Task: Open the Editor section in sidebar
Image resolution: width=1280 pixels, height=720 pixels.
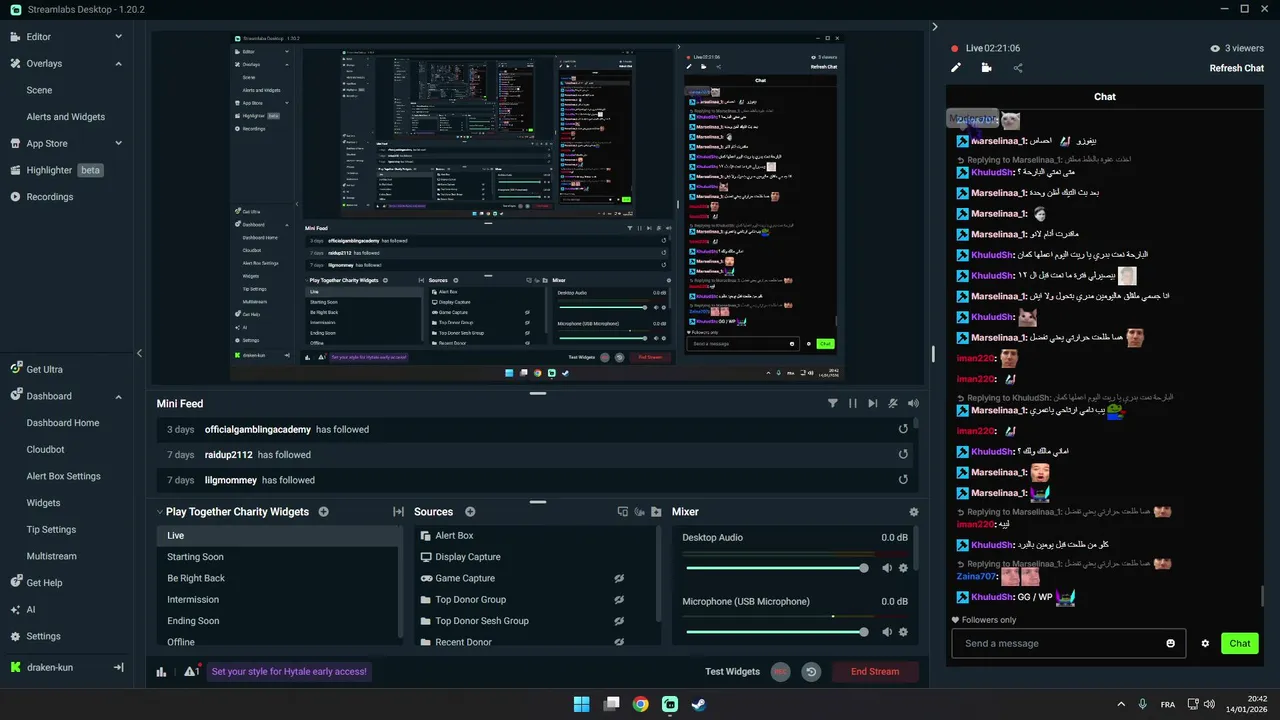Action: point(38,37)
